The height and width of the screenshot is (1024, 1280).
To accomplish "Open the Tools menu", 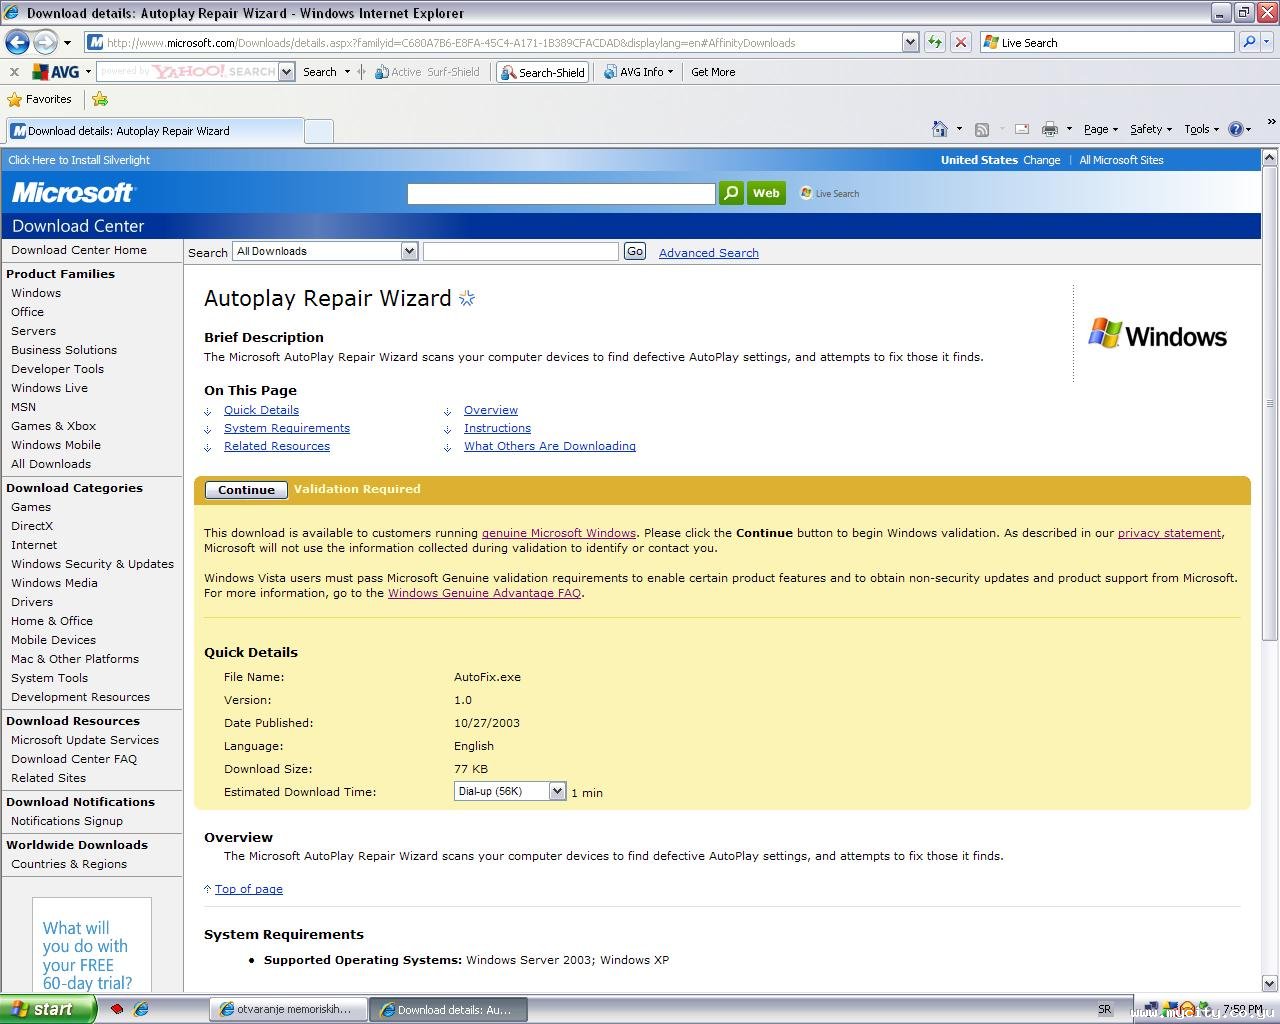I will tap(1201, 129).
